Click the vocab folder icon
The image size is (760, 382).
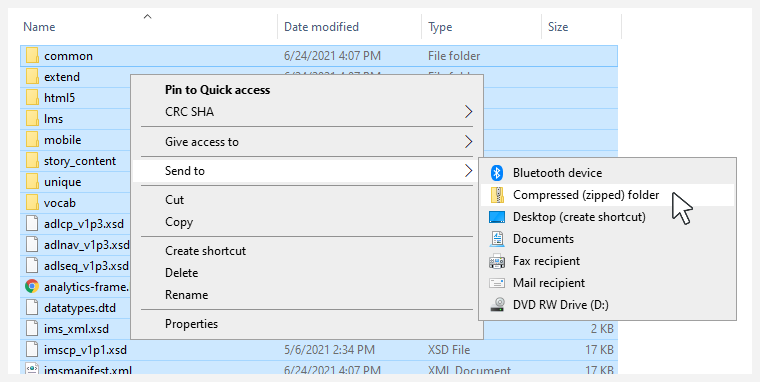click(32, 203)
